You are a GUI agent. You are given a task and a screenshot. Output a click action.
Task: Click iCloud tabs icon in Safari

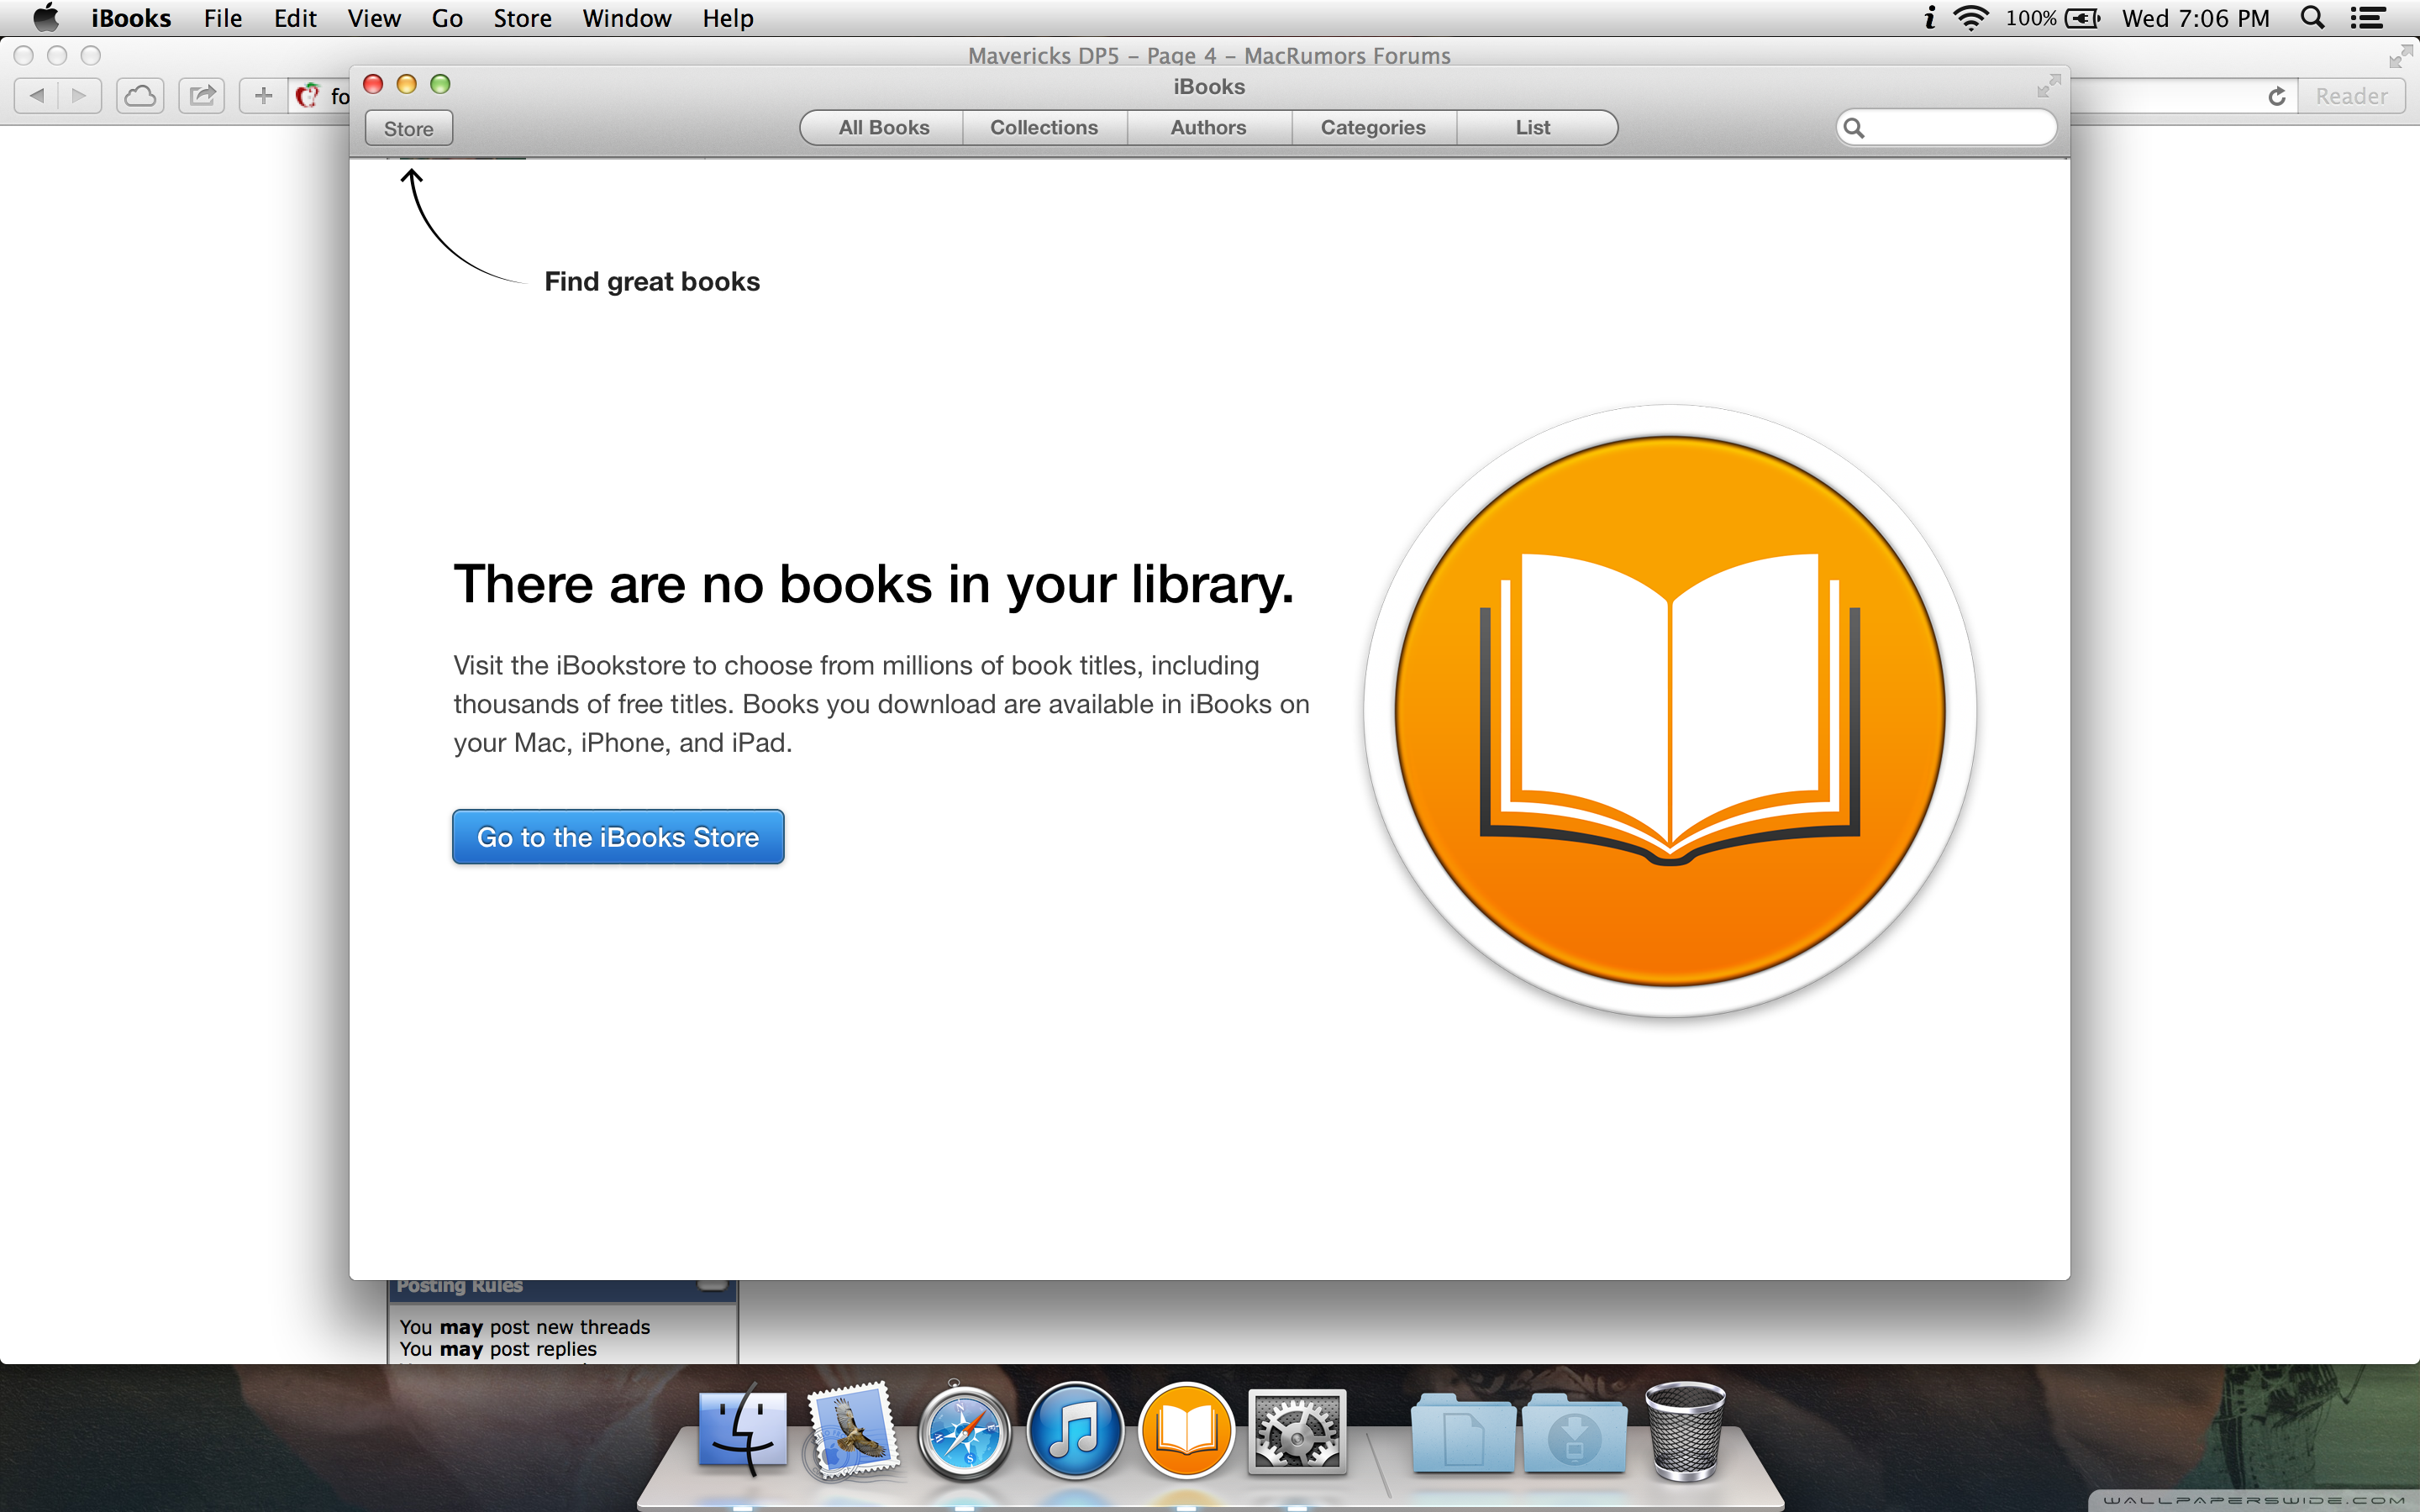pyautogui.click(x=140, y=95)
